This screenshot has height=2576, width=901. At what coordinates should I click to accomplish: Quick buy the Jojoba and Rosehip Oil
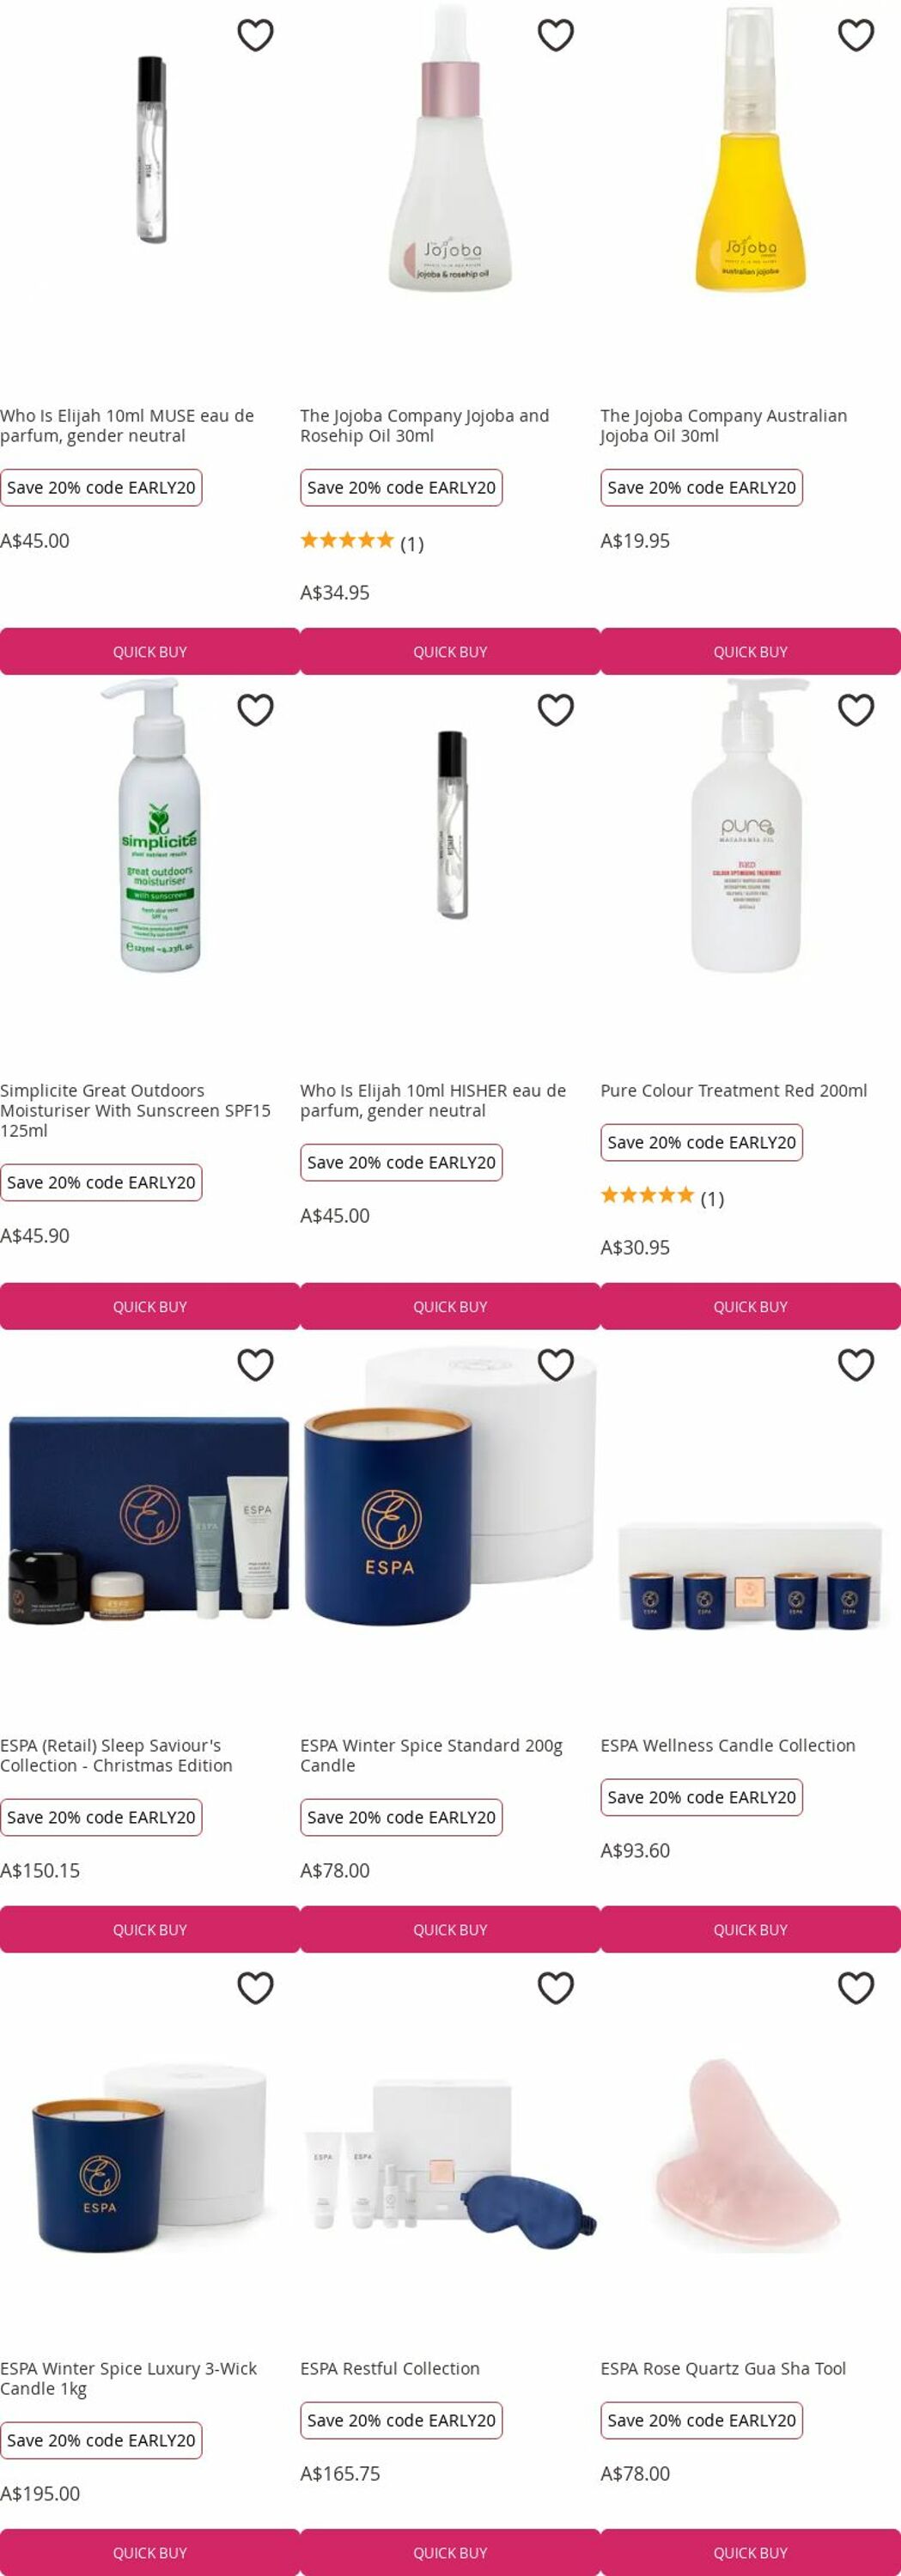point(450,652)
